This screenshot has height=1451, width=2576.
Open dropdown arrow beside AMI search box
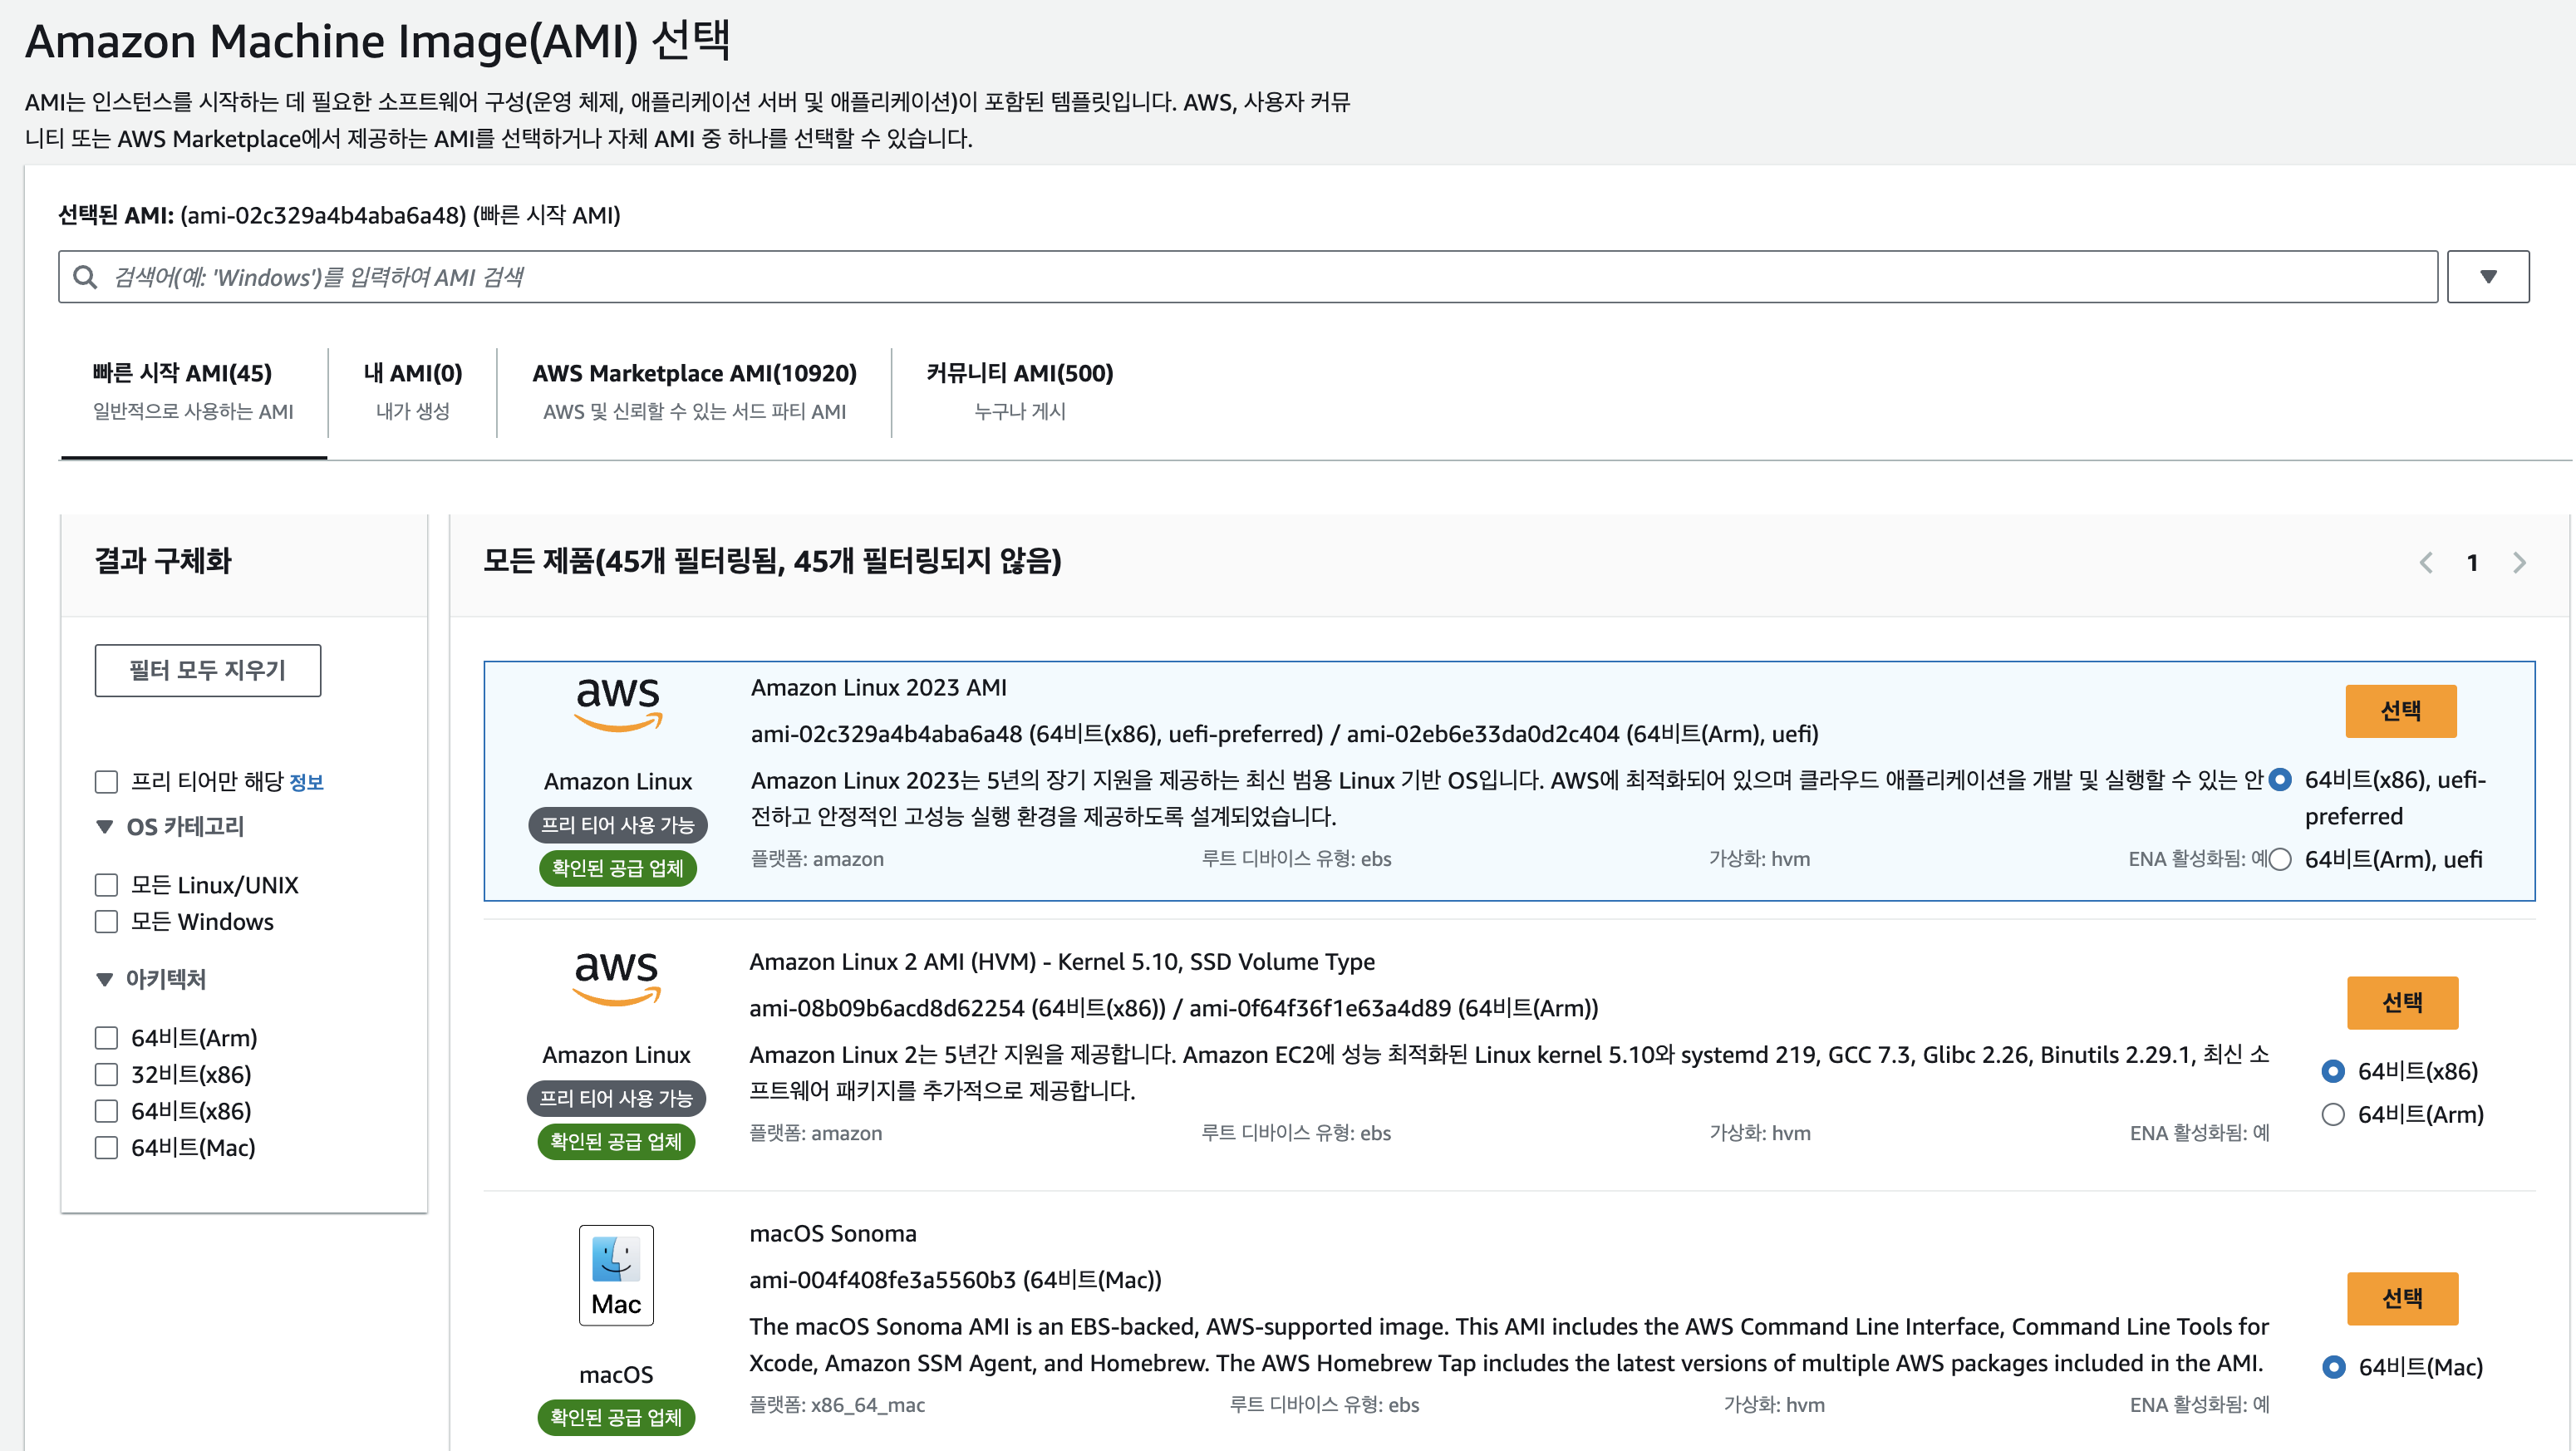pos(2488,277)
